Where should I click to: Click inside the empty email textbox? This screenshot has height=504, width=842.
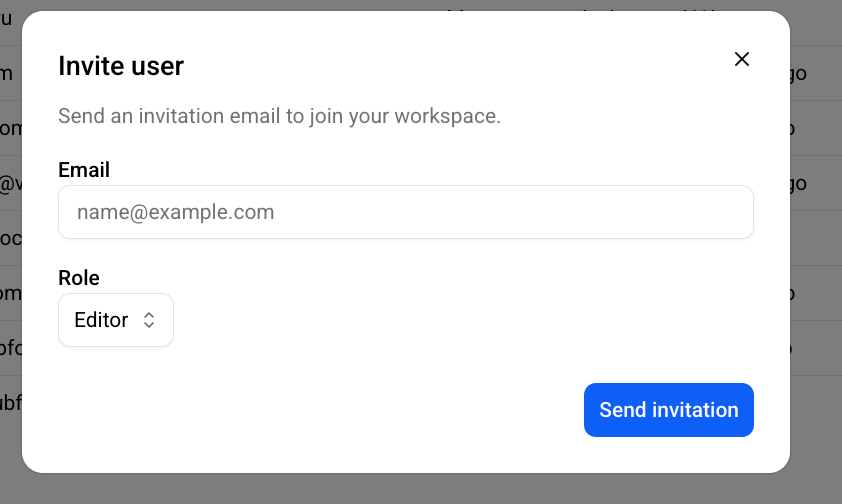tap(405, 212)
